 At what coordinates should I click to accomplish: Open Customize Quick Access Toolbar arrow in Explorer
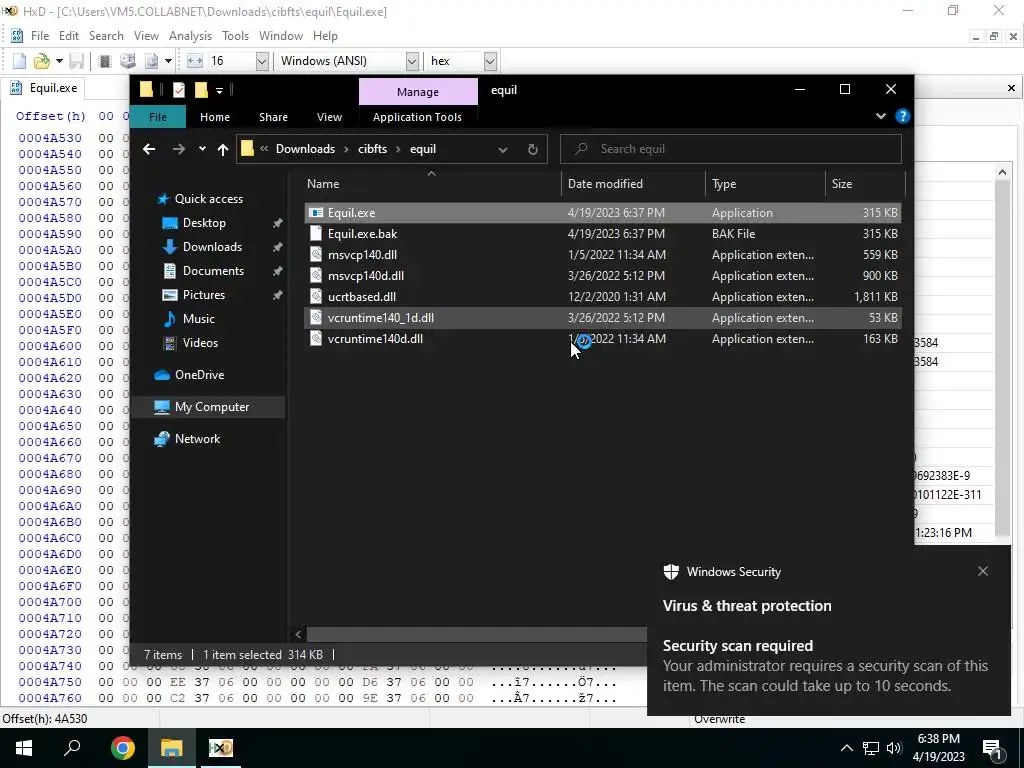[x=219, y=91]
